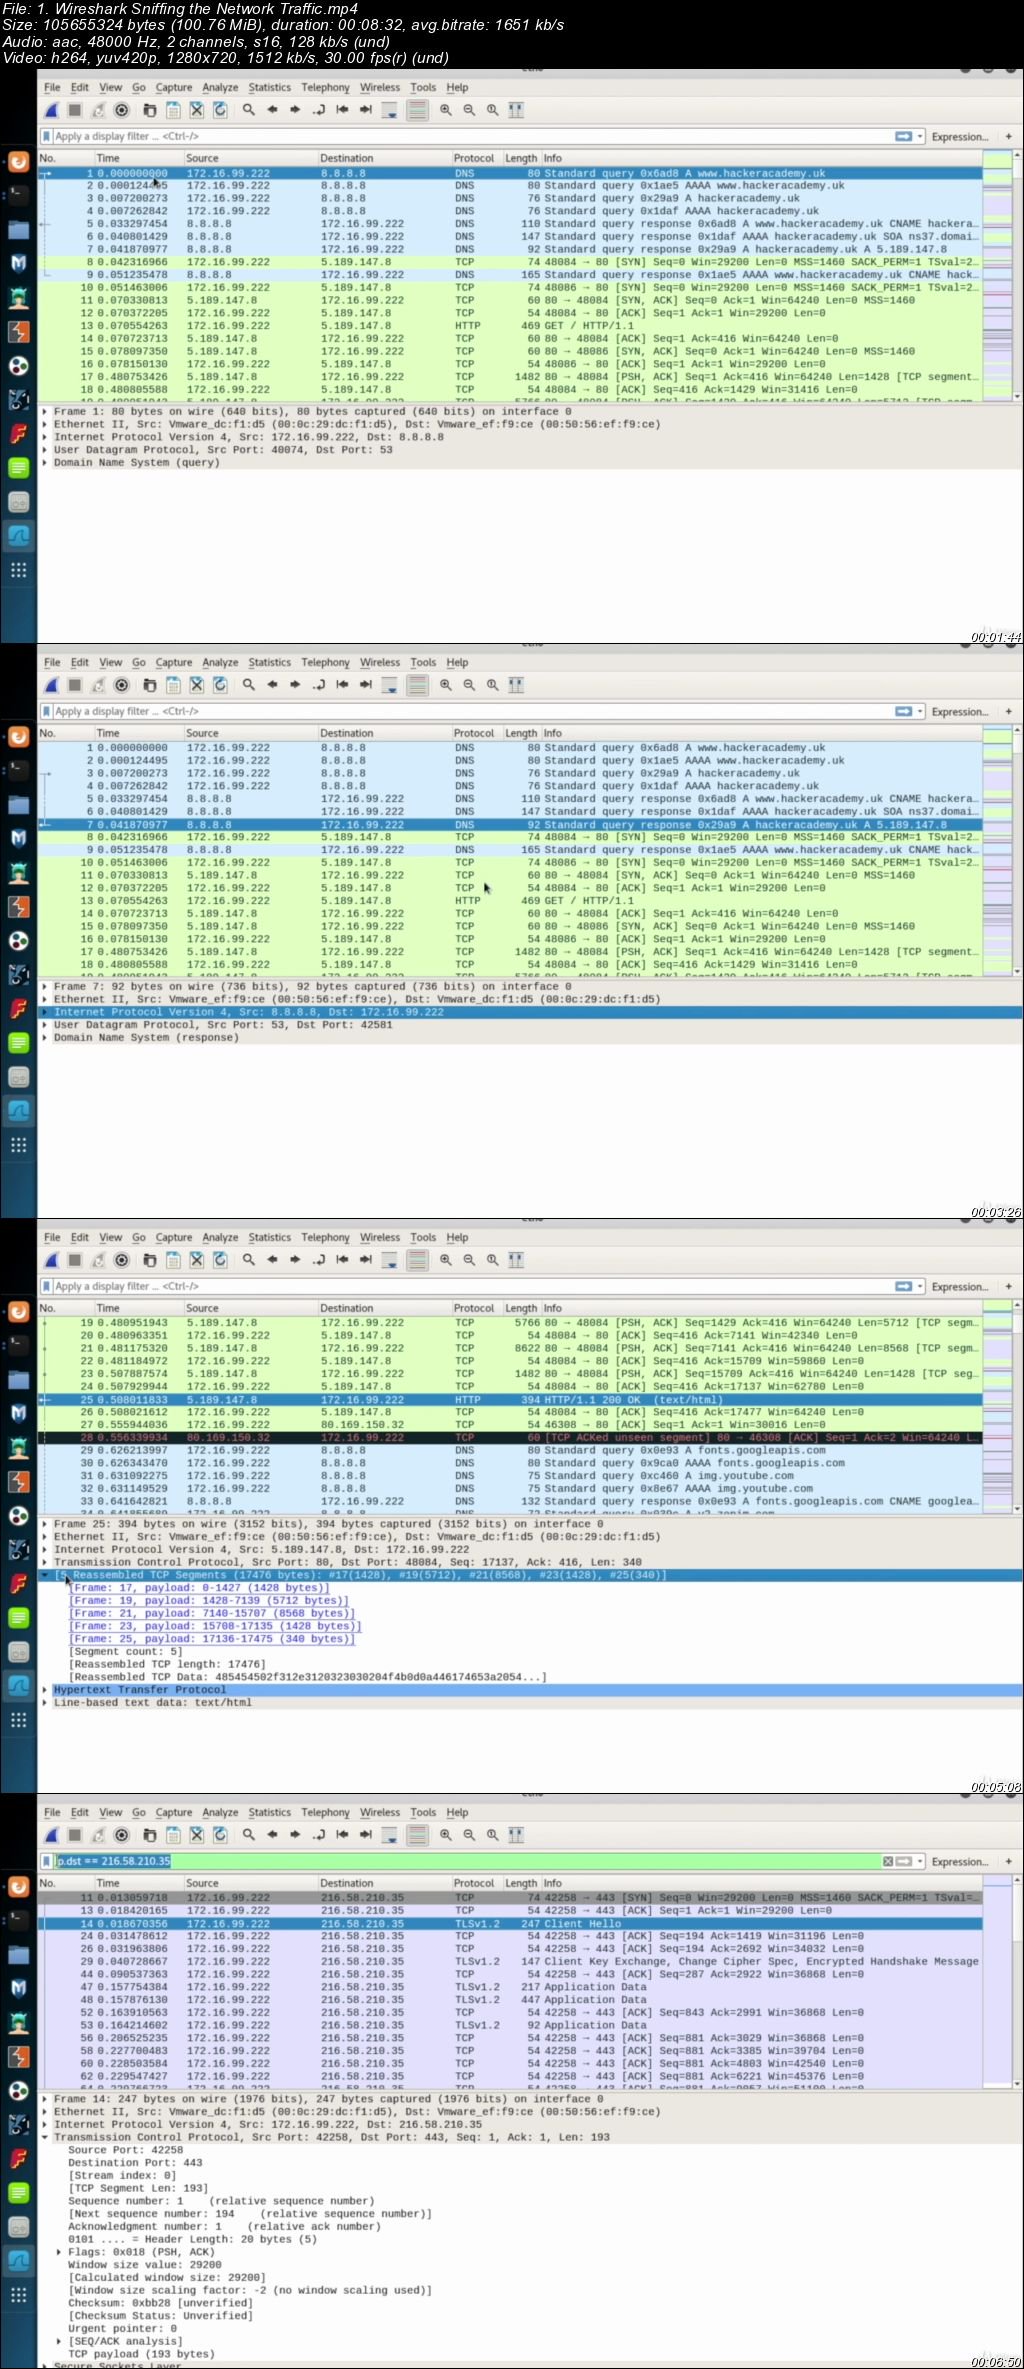
Task: Open Firefox from dock in 00:01:44 frame
Action: (x=18, y=162)
